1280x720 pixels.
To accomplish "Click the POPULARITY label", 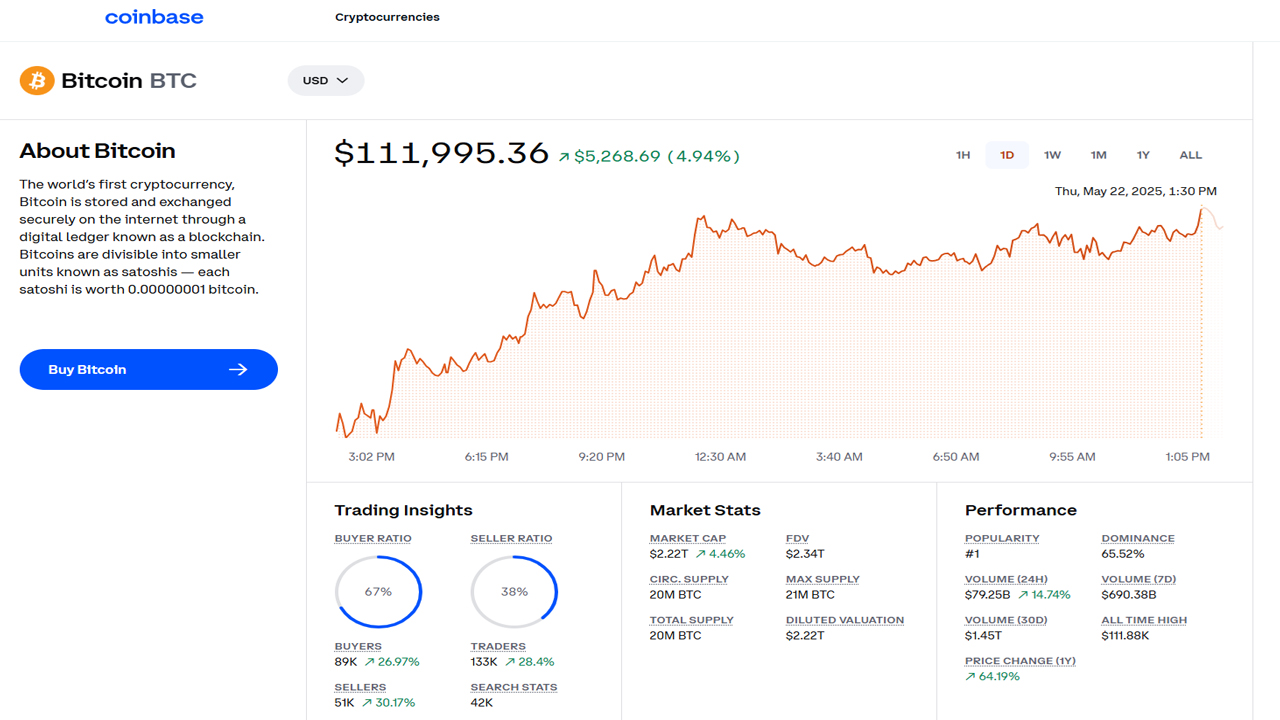I will (x=1002, y=538).
